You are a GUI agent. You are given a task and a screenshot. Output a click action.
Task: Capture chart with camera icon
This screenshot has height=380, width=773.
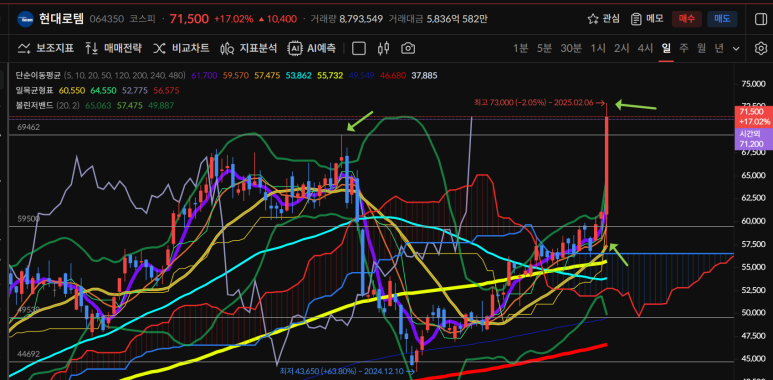coord(408,48)
